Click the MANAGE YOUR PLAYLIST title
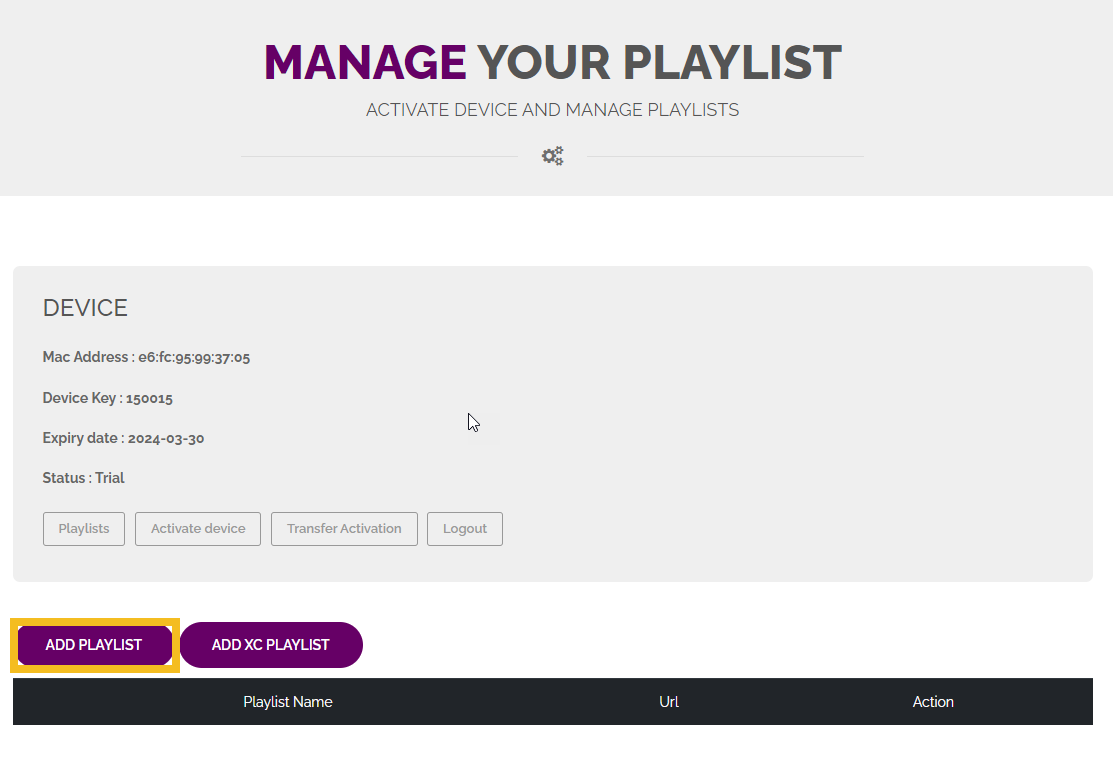This screenshot has width=1113, height=771. (x=551, y=62)
